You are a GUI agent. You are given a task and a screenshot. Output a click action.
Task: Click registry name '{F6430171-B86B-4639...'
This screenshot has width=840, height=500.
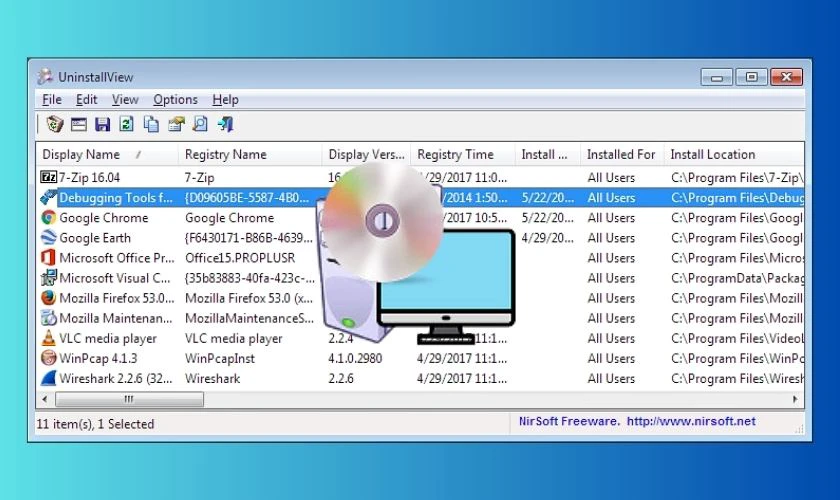[x=249, y=237]
